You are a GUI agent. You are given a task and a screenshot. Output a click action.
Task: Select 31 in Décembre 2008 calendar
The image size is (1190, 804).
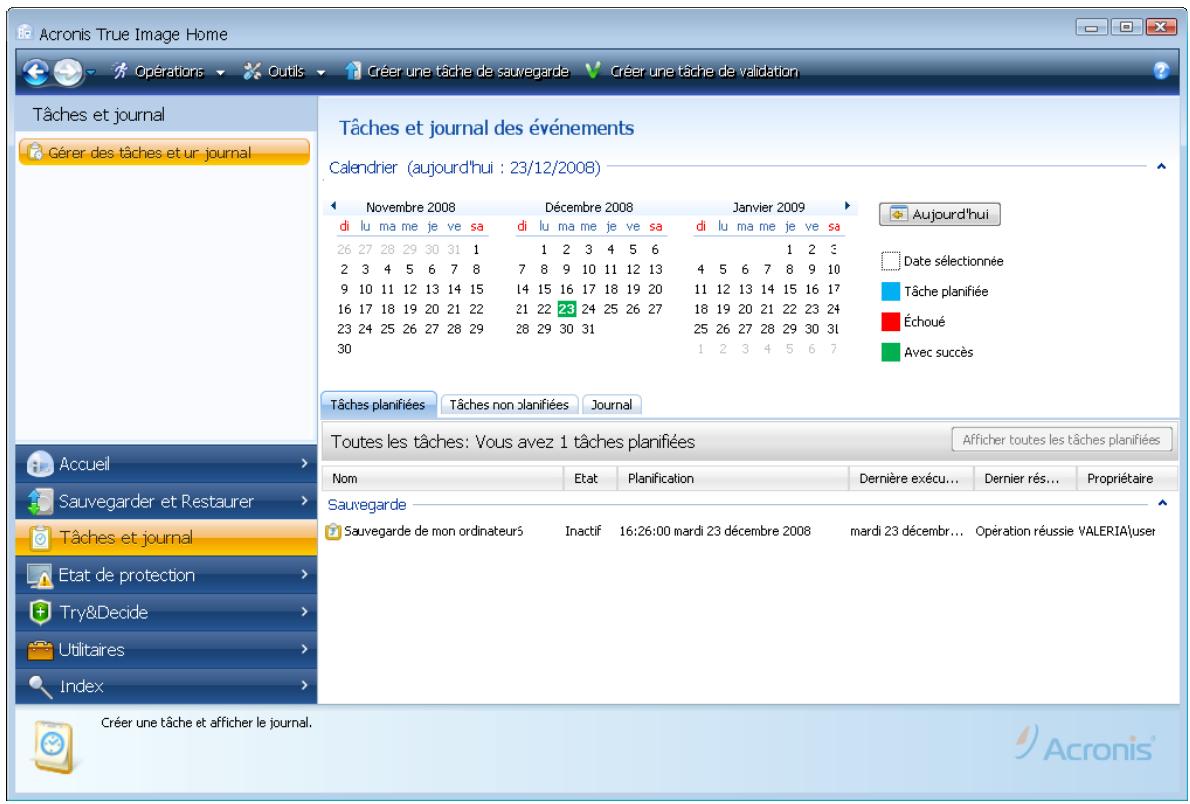click(588, 329)
